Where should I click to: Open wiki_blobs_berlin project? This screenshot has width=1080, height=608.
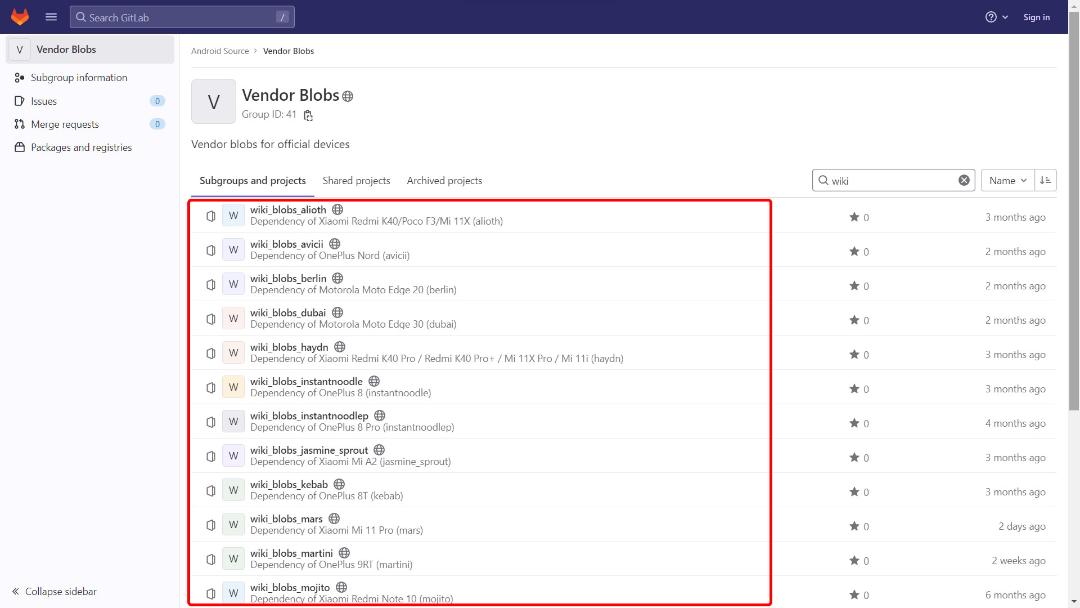tap(288, 279)
